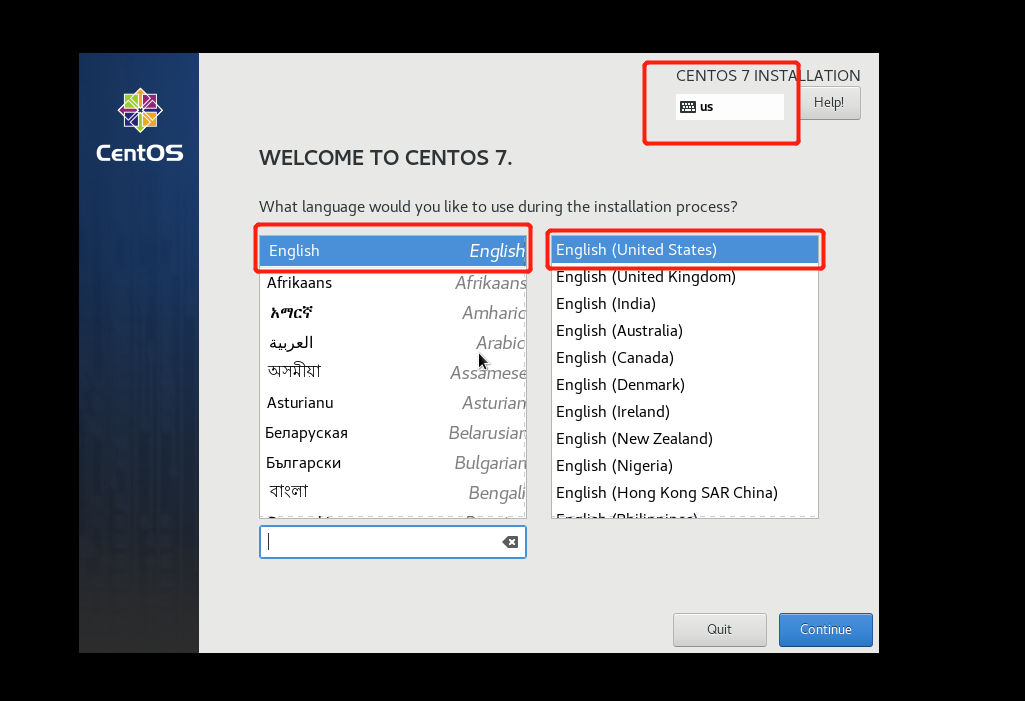Choose English (Canada) locale
This screenshot has width=1025, height=701.
pyautogui.click(x=684, y=358)
